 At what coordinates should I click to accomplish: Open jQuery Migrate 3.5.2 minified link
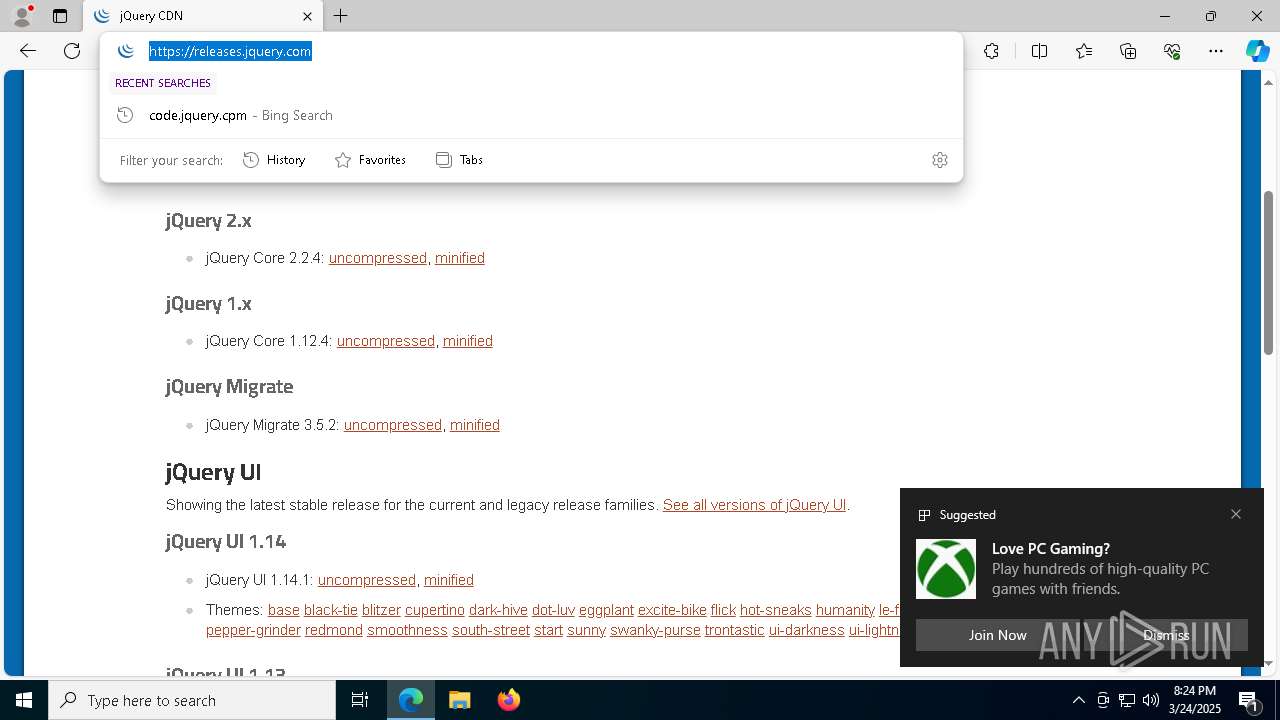(475, 425)
